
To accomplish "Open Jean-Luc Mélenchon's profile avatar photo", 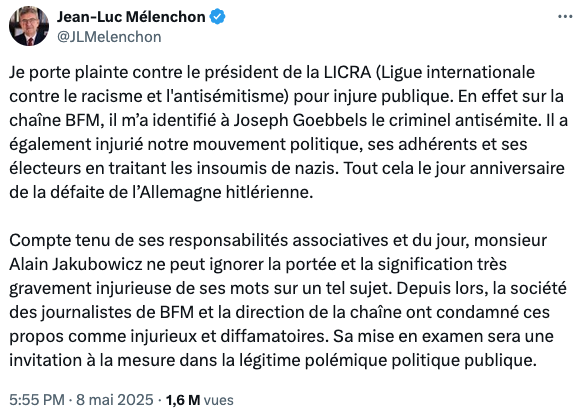I will click(29, 26).
